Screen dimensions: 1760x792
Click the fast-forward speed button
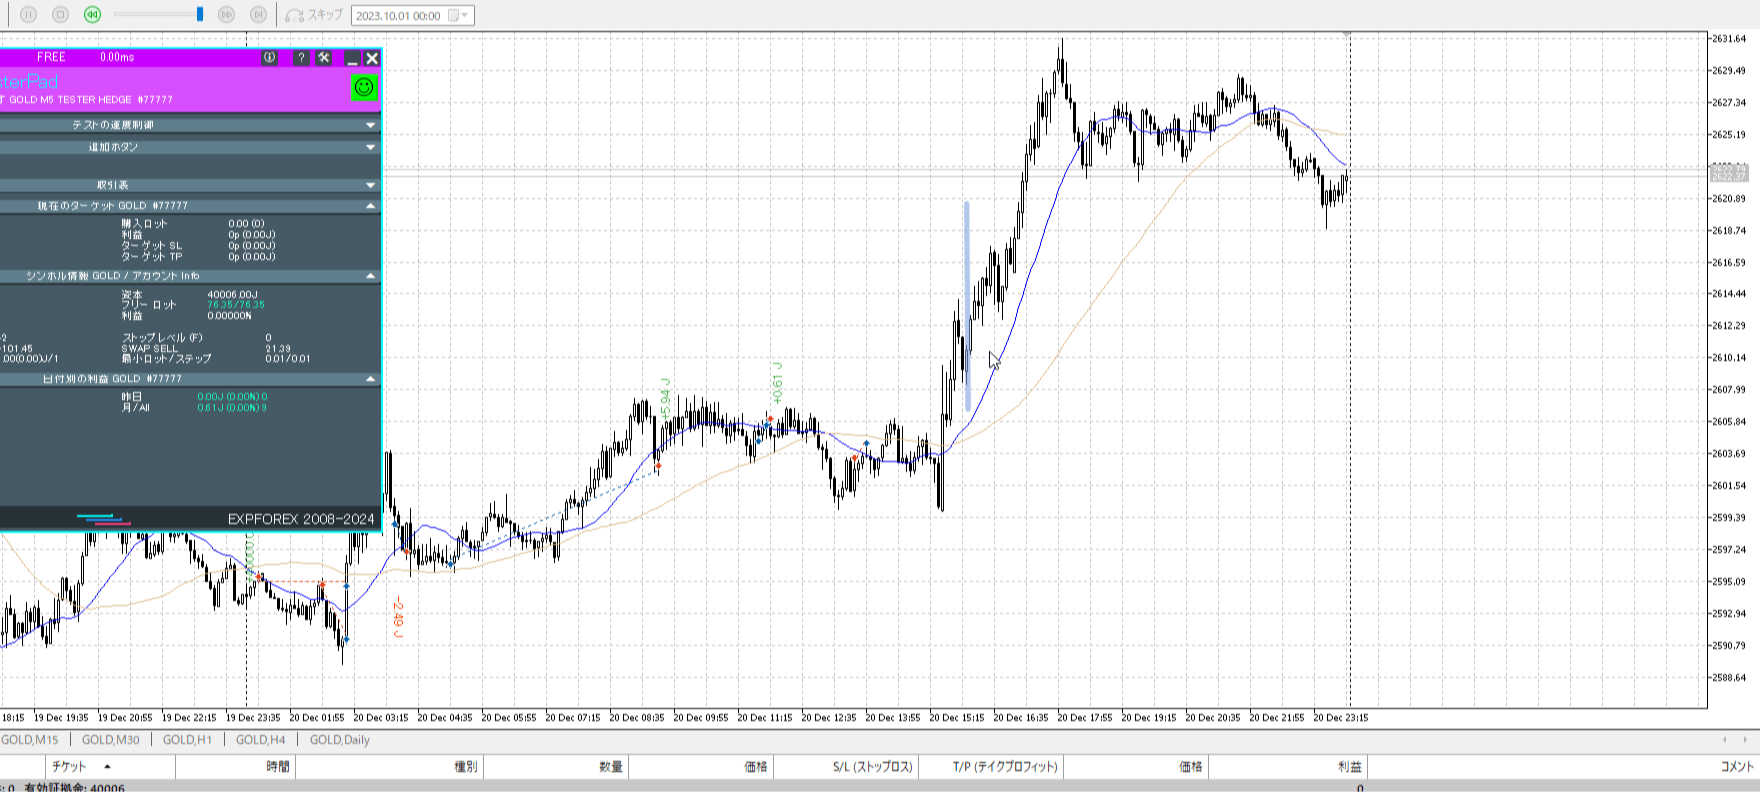pos(226,15)
